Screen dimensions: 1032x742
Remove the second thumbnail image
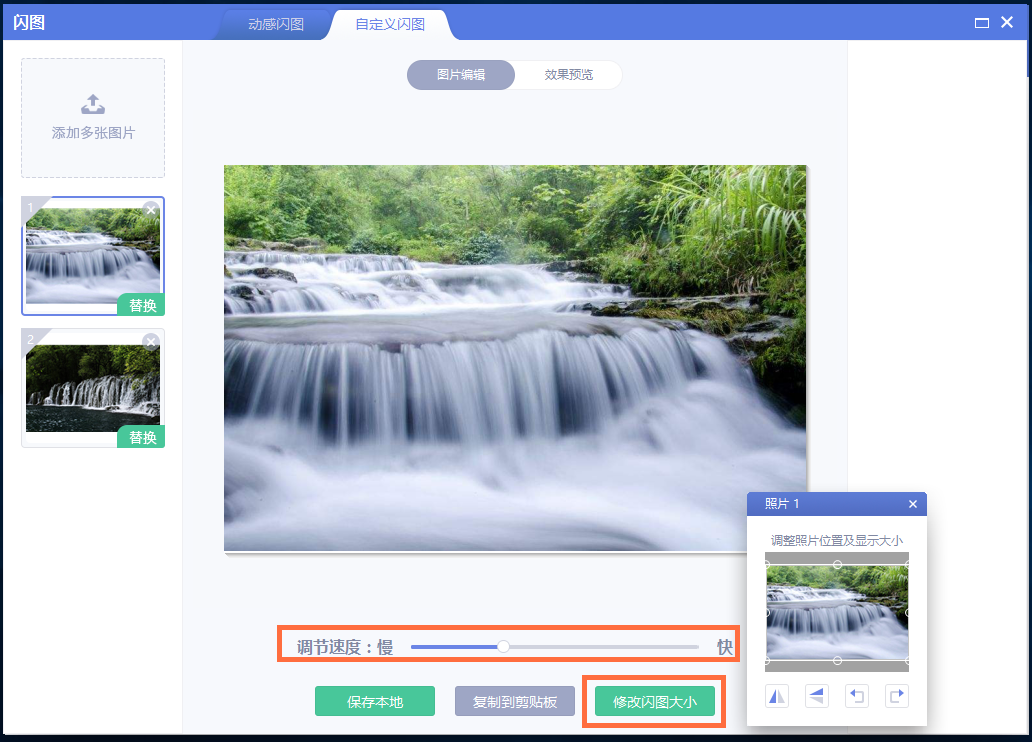(151, 342)
